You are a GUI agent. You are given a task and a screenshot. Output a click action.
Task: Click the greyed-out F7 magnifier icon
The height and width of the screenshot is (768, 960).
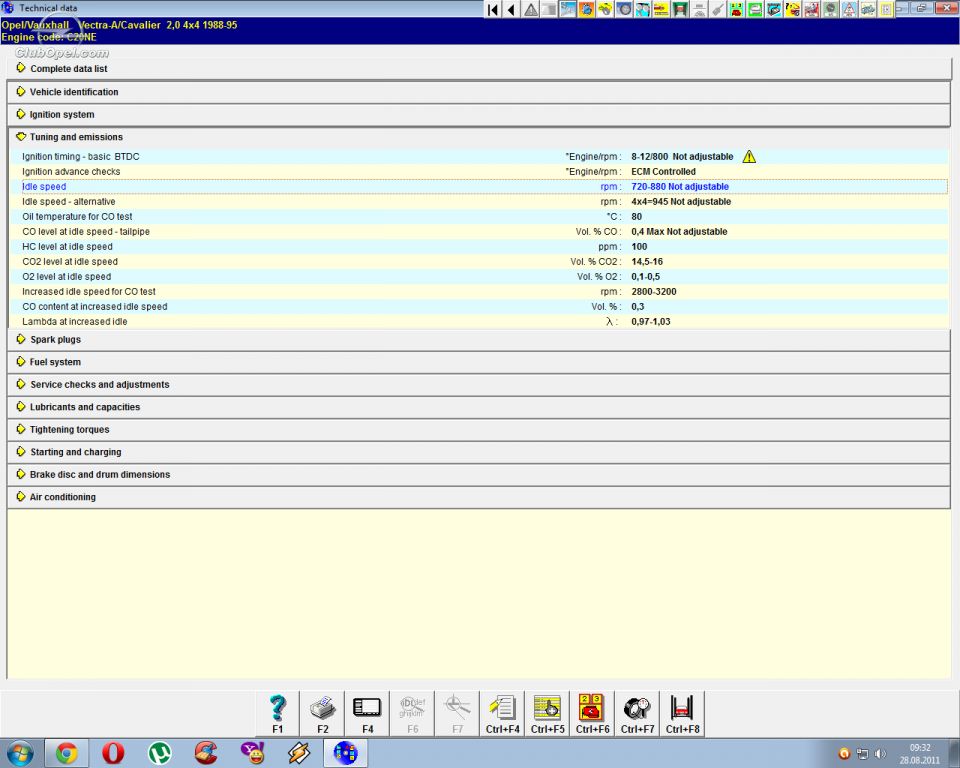pyautogui.click(x=457, y=713)
